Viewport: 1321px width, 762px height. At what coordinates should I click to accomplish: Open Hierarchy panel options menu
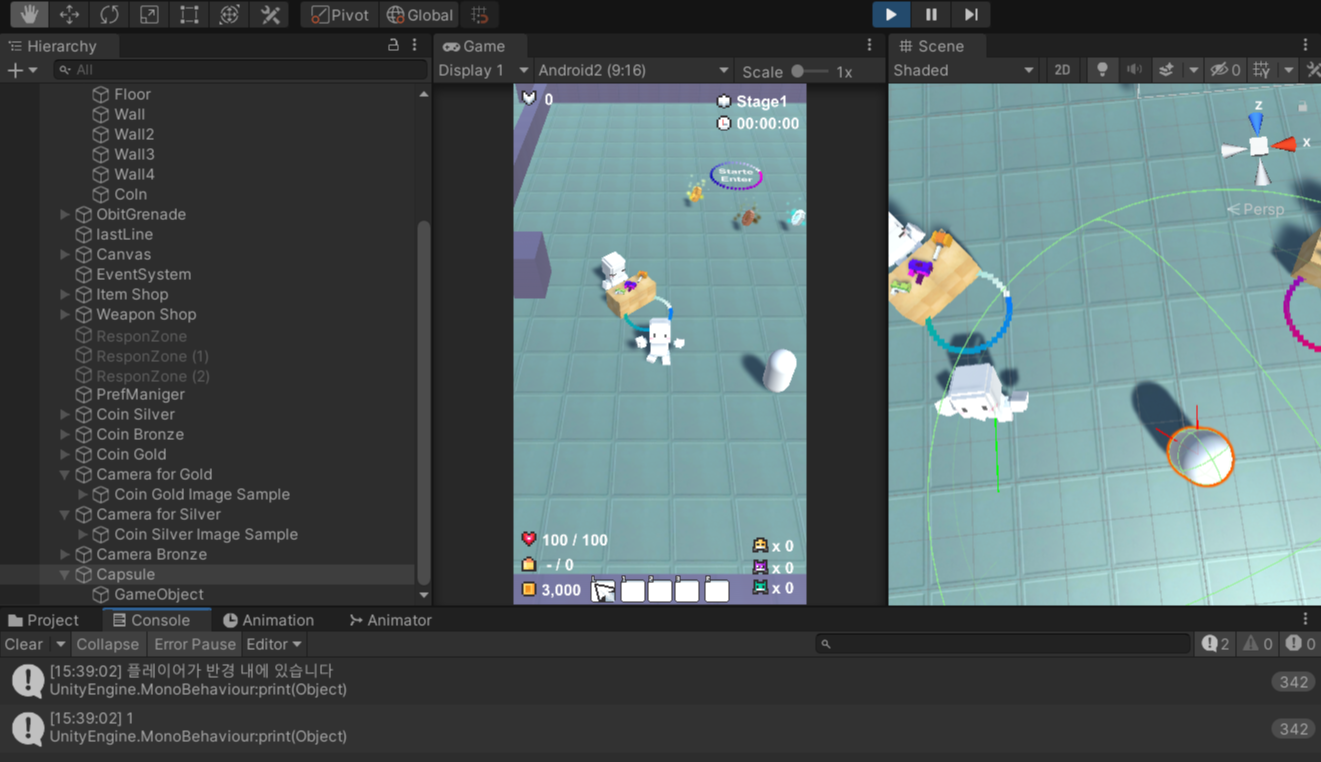[x=415, y=46]
